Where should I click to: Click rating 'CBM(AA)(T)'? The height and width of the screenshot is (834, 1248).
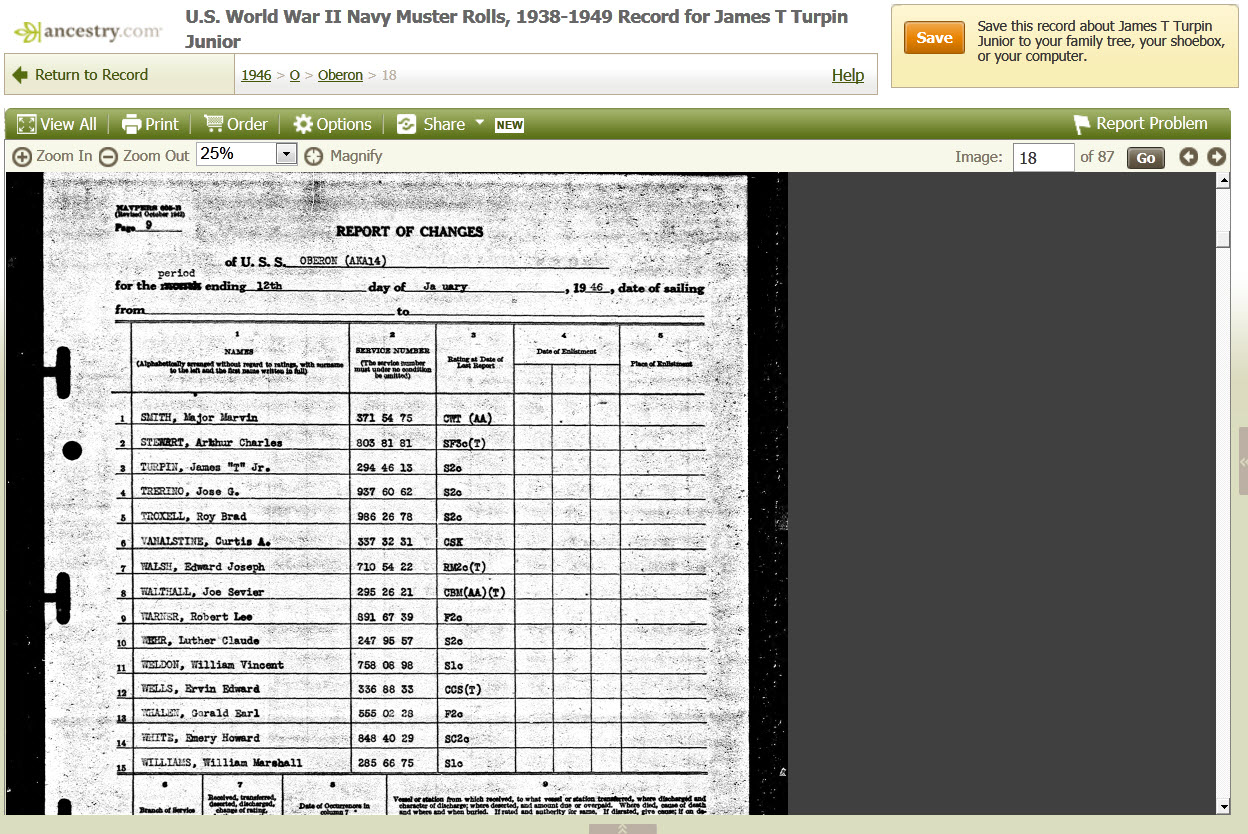point(473,592)
